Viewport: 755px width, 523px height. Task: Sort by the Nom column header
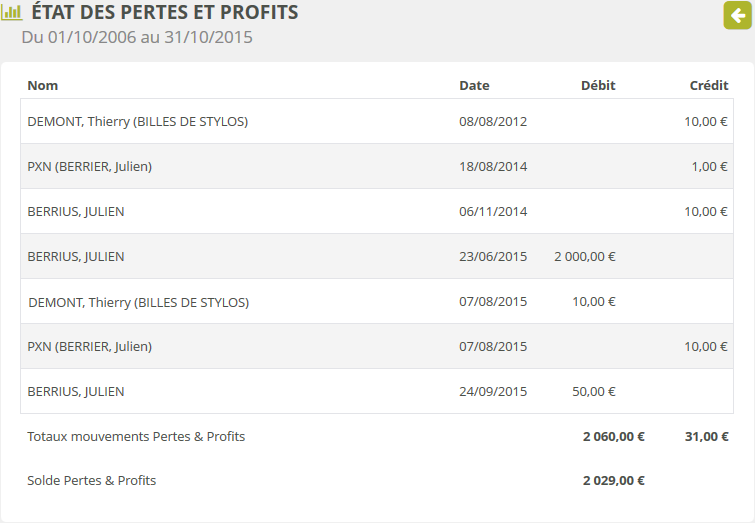point(43,86)
